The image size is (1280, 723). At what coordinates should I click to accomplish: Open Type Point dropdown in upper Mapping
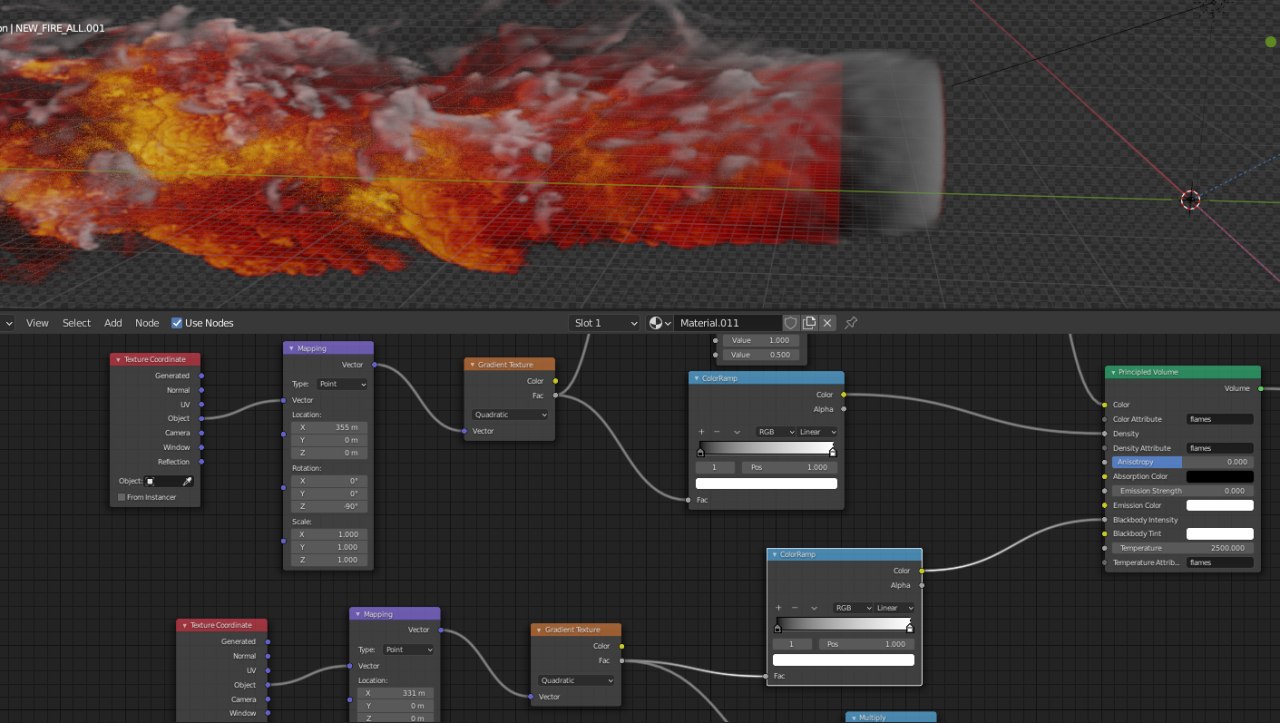[x=342, y=384]
